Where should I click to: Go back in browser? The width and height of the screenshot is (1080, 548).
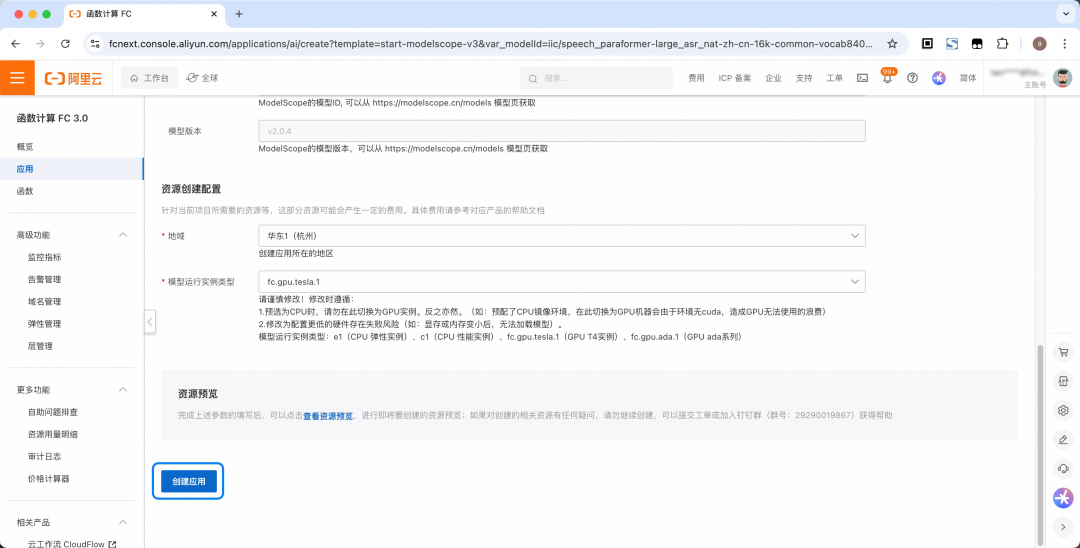point(15,43)
